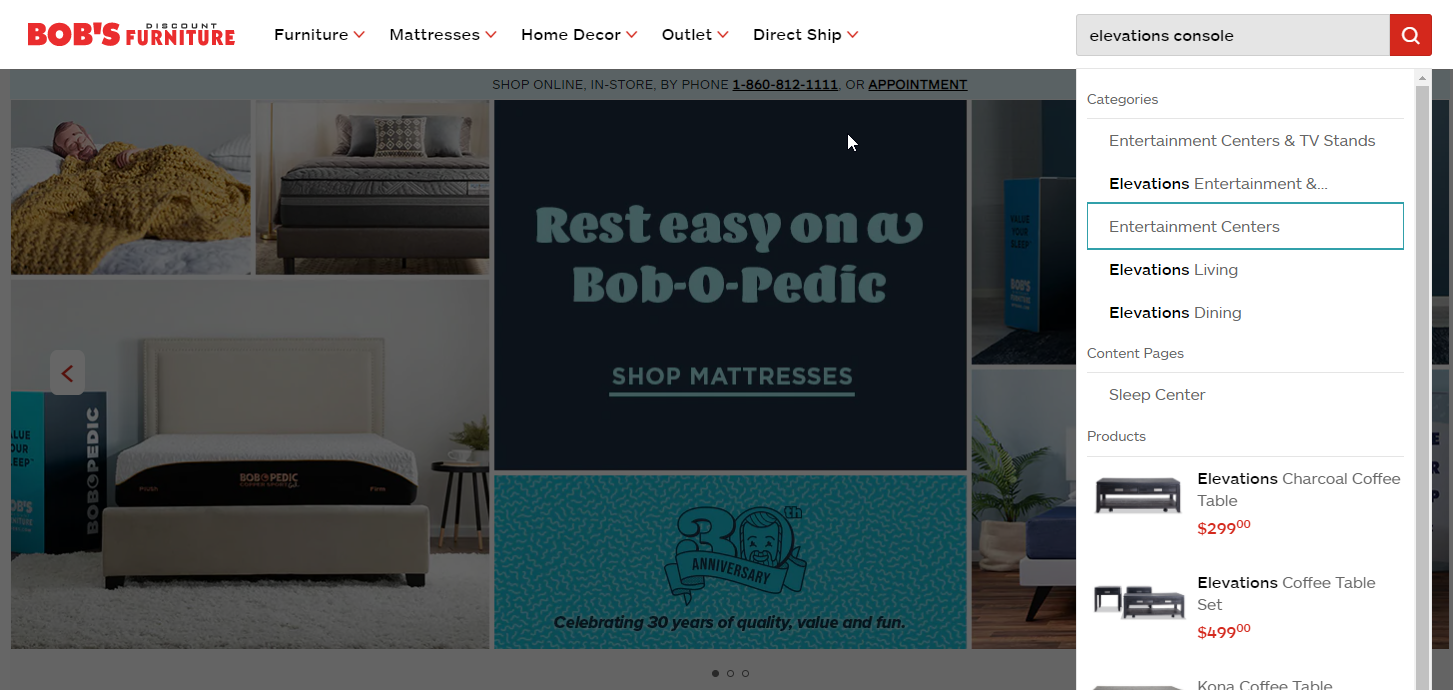Select the second carousel dot indicator
Screen dimensions: 1453x690
730,674
